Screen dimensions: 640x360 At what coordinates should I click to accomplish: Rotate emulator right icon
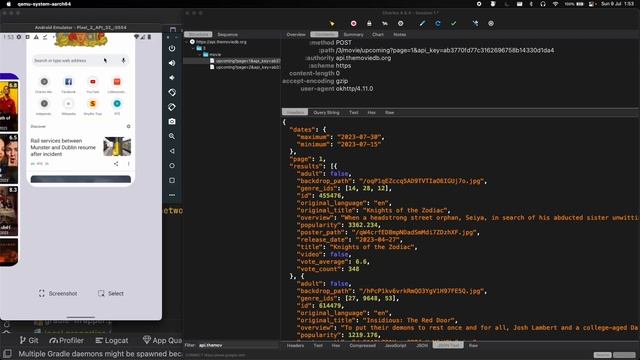click(172, 107)
